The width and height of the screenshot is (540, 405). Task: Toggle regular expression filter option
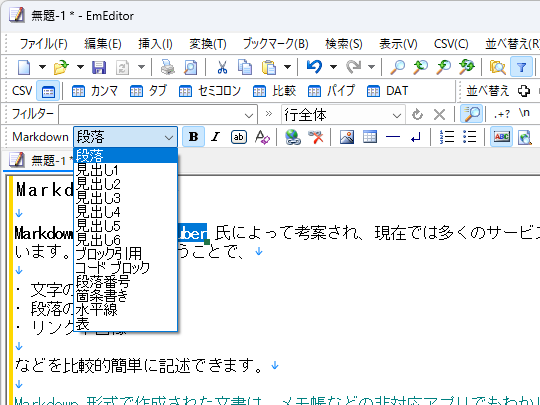(x=502, y=114)
